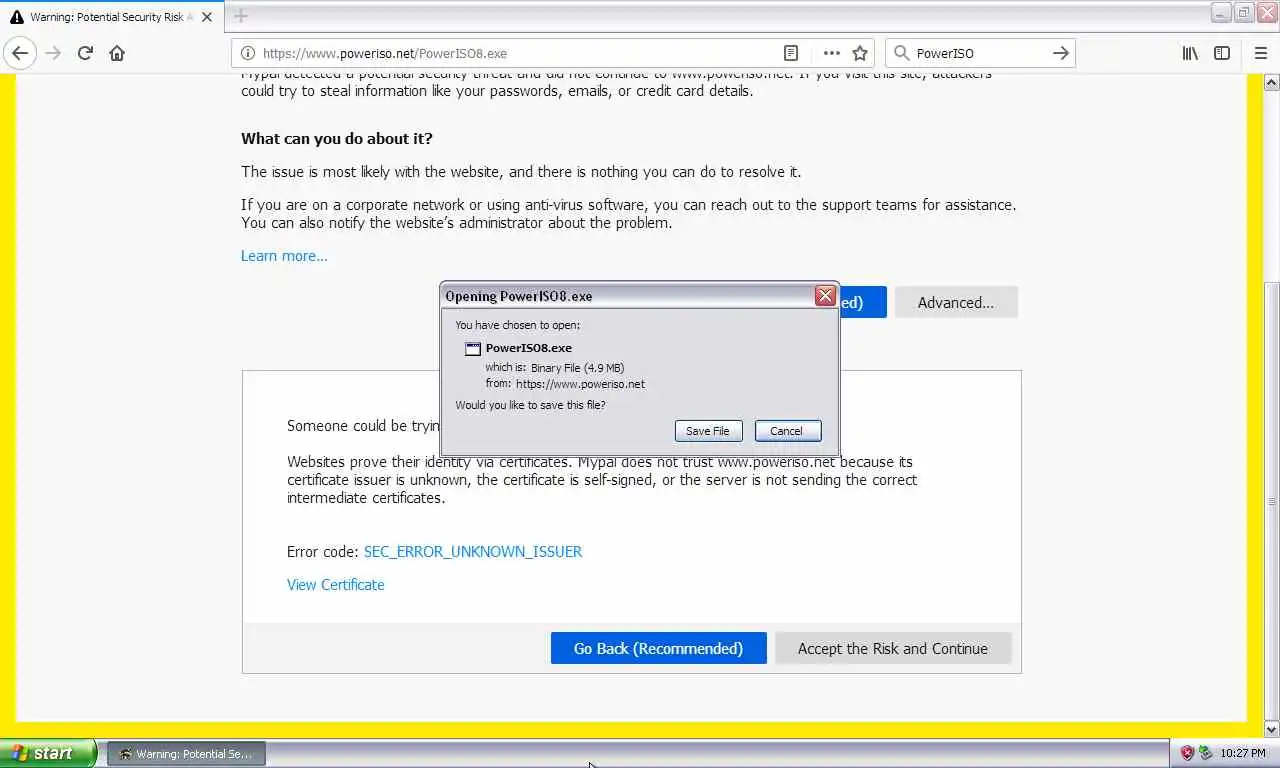Click 'What can you do about it?' heading
Image resolution: width=1280 pixels, height=768 pixels.
tap(337, 139)
